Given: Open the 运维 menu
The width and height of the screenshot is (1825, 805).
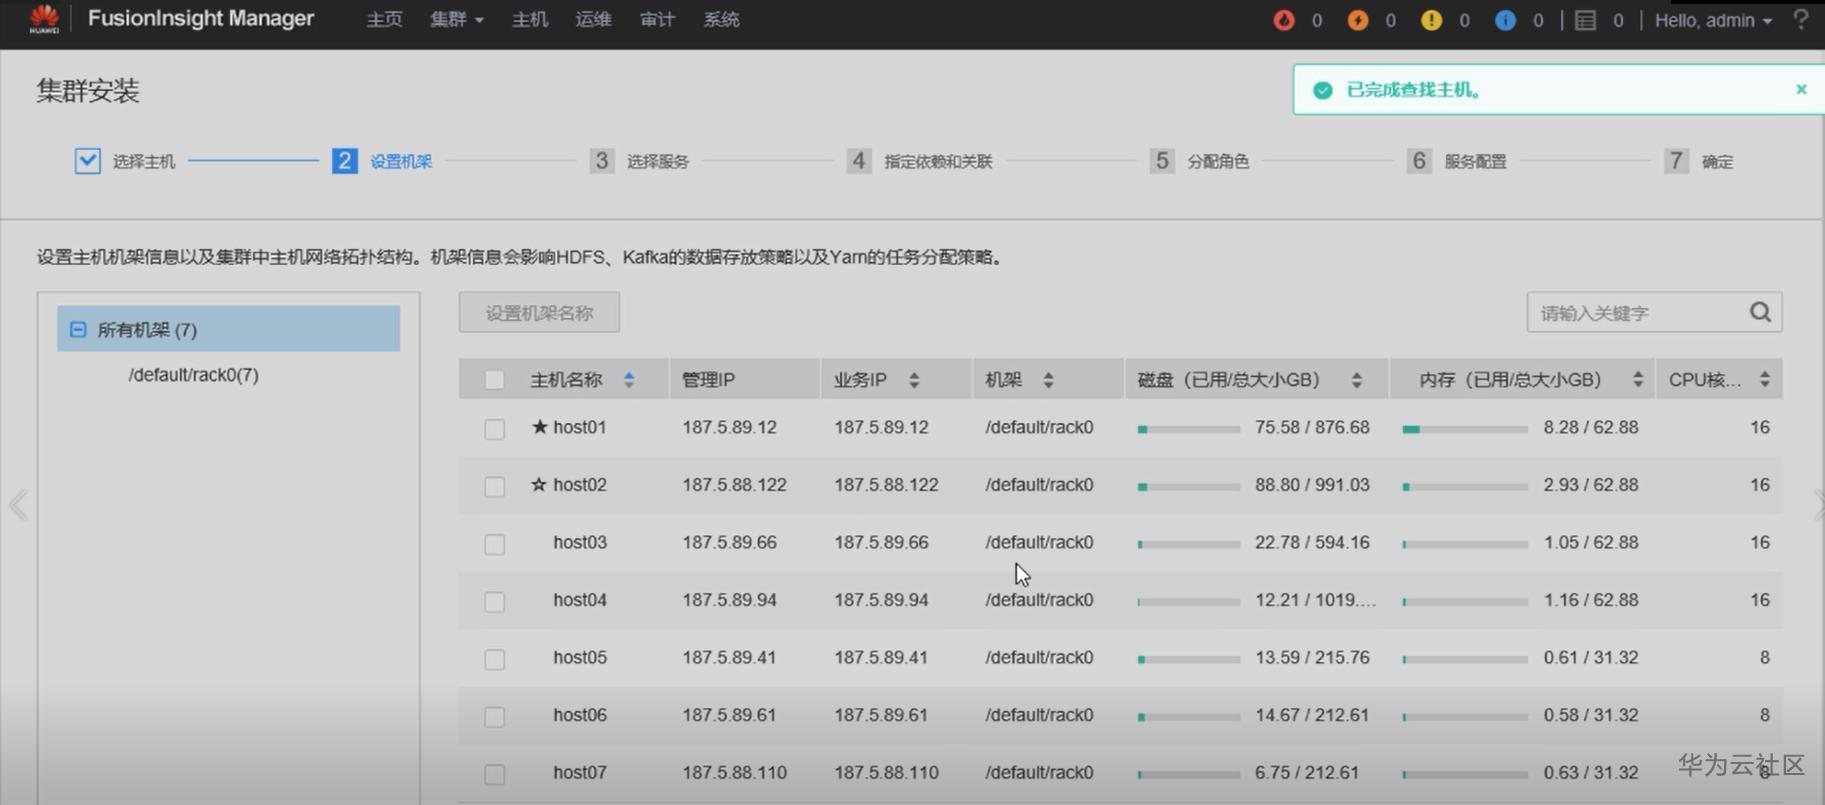Looking at the screenshot, I should coord(593,20).
